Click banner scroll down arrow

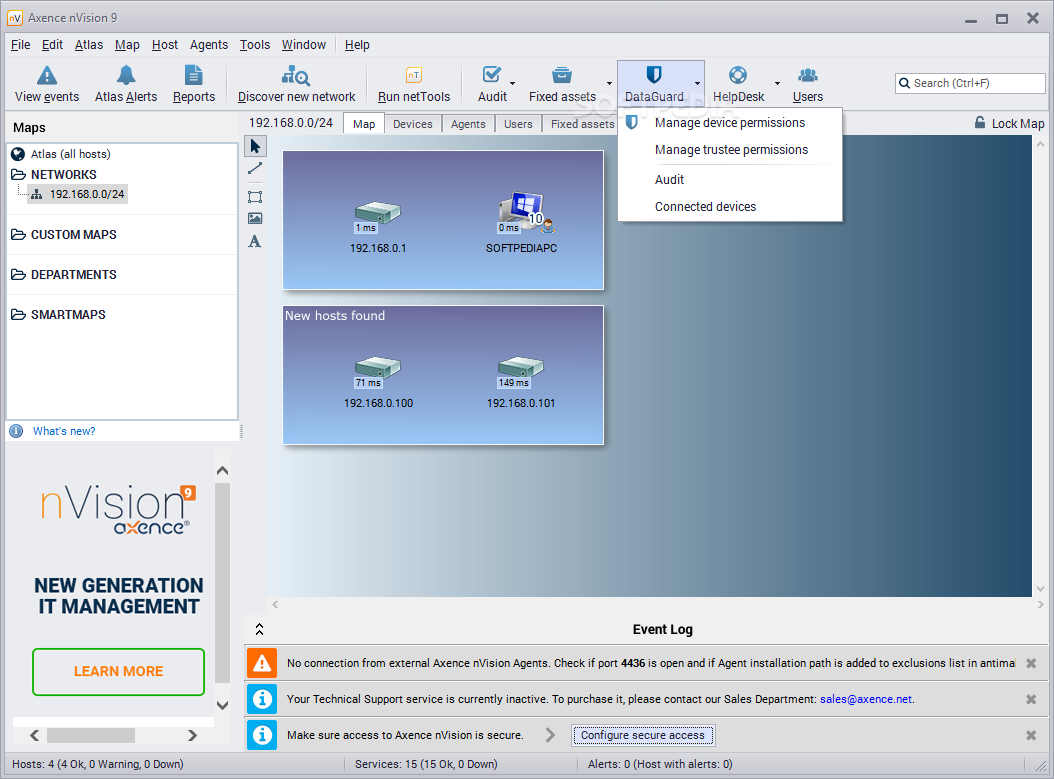point(222,705)
